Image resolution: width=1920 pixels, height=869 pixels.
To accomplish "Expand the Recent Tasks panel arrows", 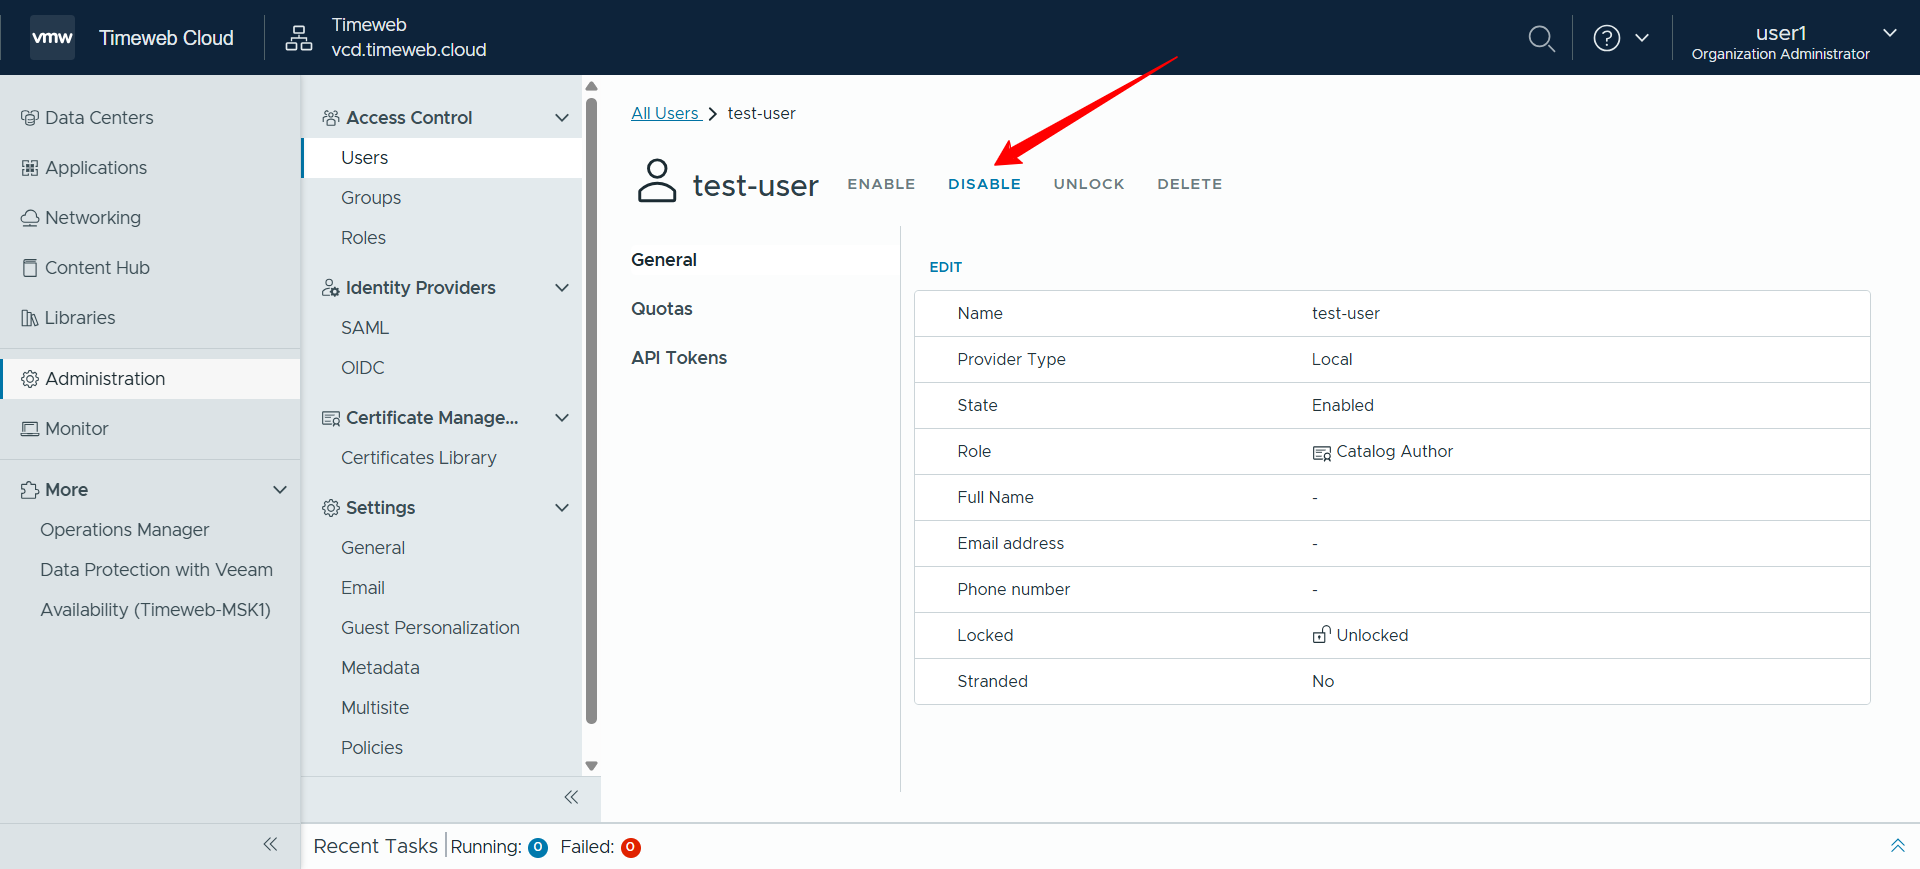I will 1897,846.
